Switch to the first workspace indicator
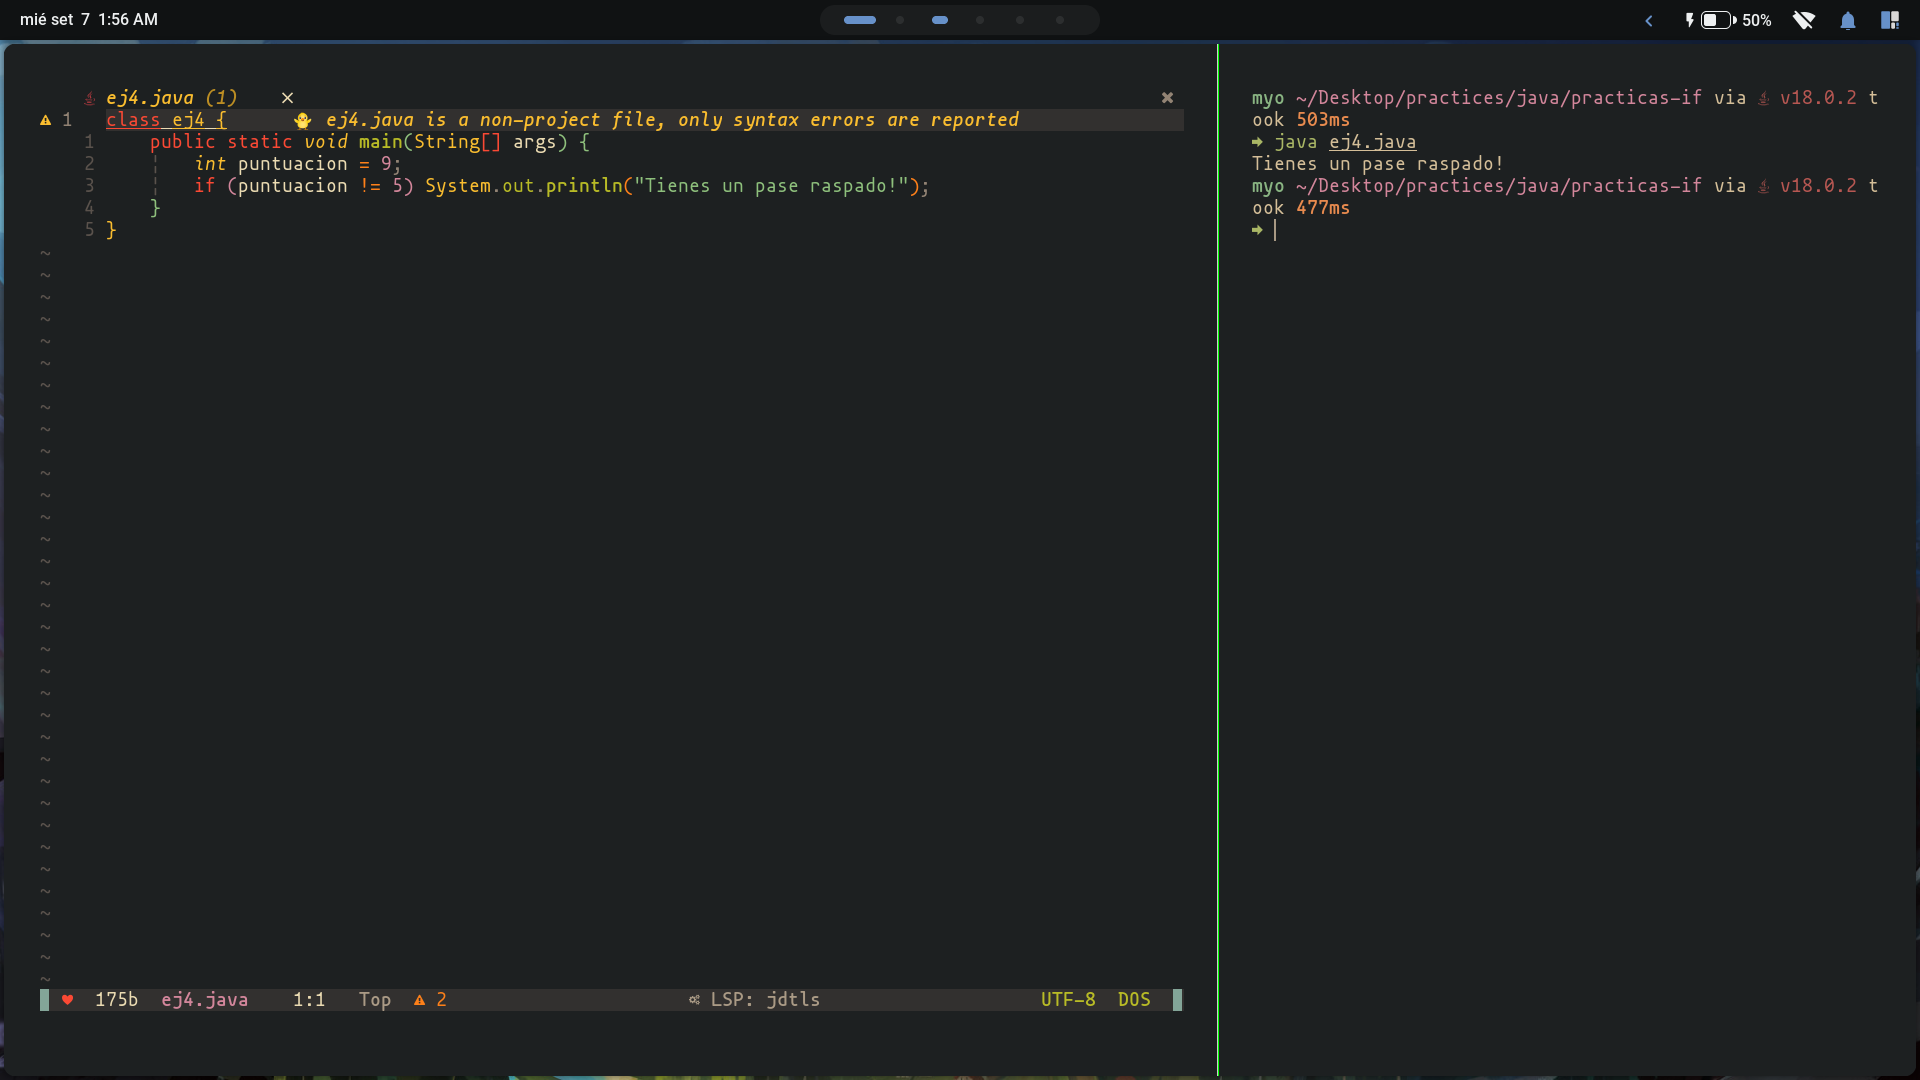Viewport: 1920px width, 1080px height. (859, 20)
